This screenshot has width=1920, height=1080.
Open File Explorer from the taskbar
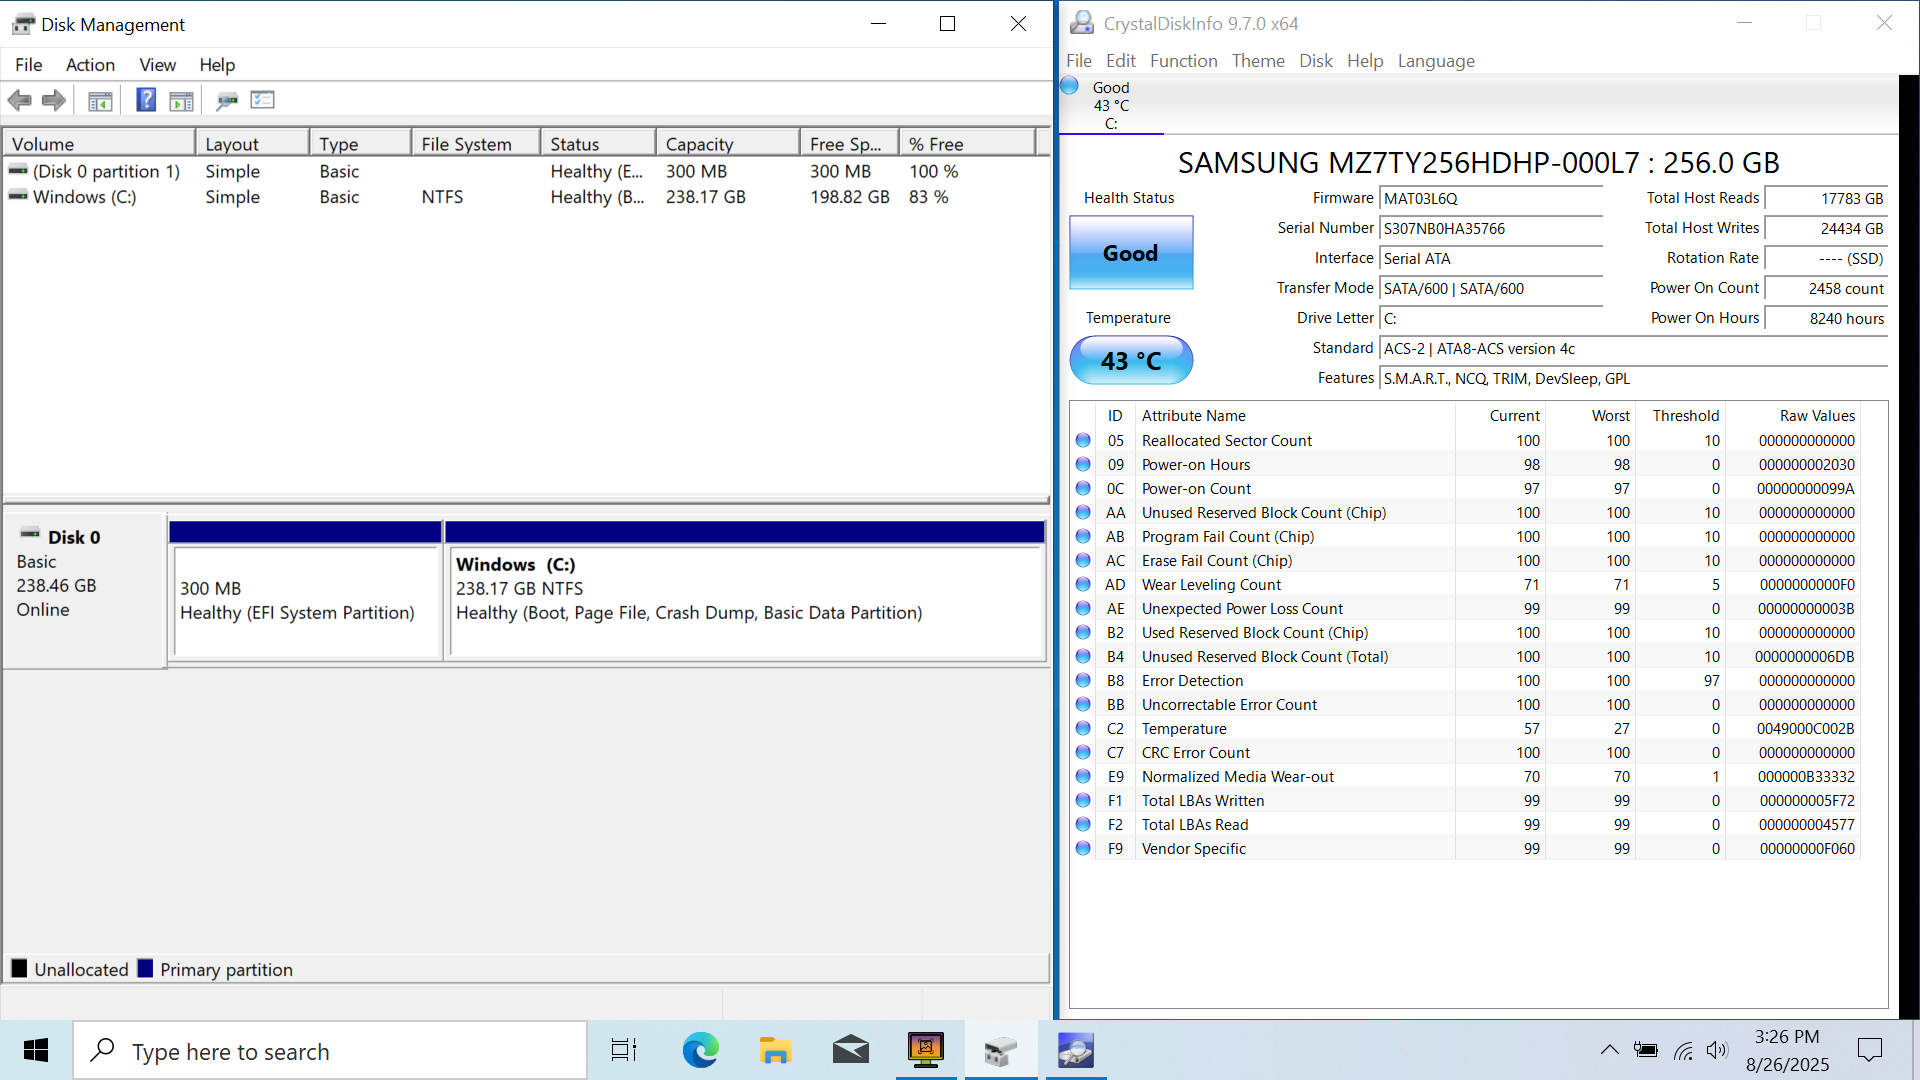pos(775,1050)
